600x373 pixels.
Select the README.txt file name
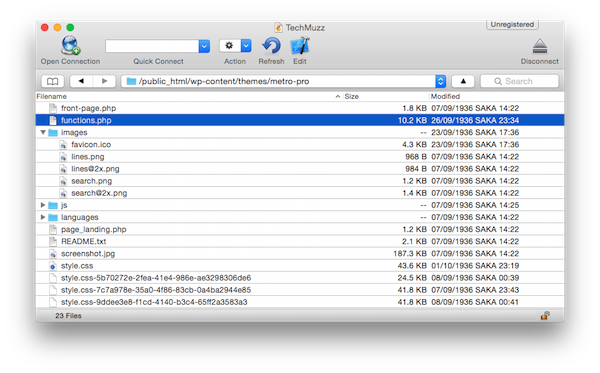[x=83, y=241]
